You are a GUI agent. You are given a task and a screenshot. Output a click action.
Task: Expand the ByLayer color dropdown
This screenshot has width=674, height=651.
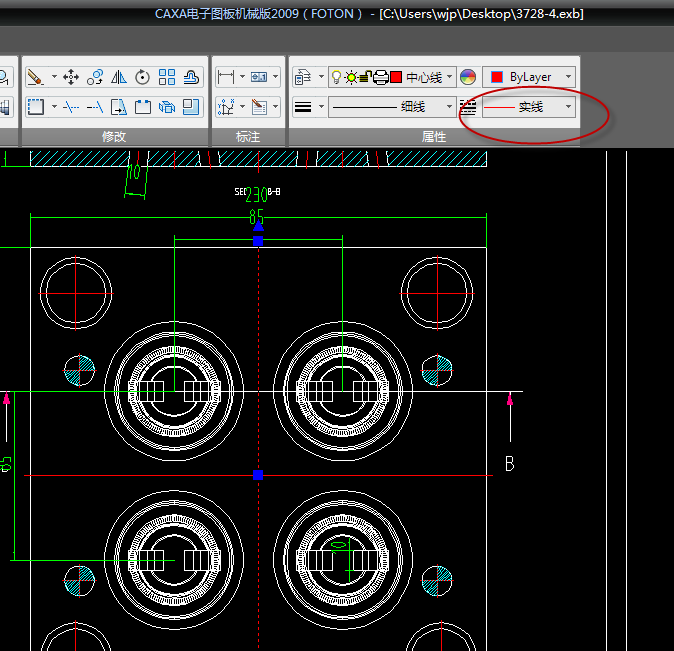click(568, 77)
